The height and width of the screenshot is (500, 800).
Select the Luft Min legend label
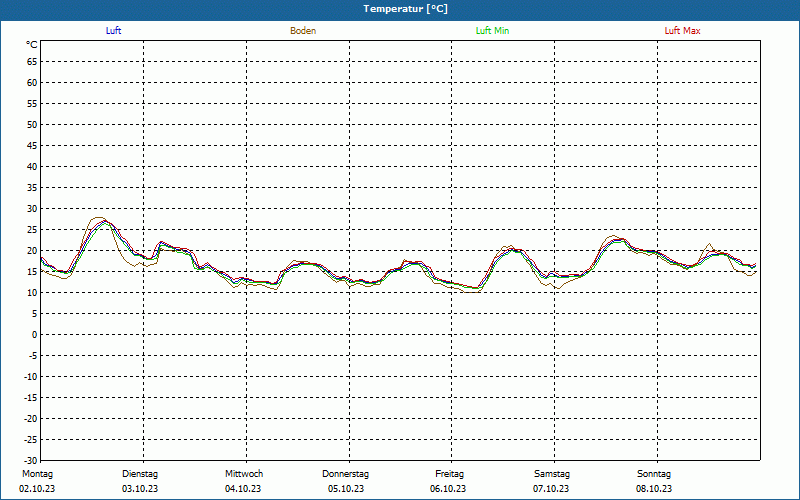tap(492, 31)
